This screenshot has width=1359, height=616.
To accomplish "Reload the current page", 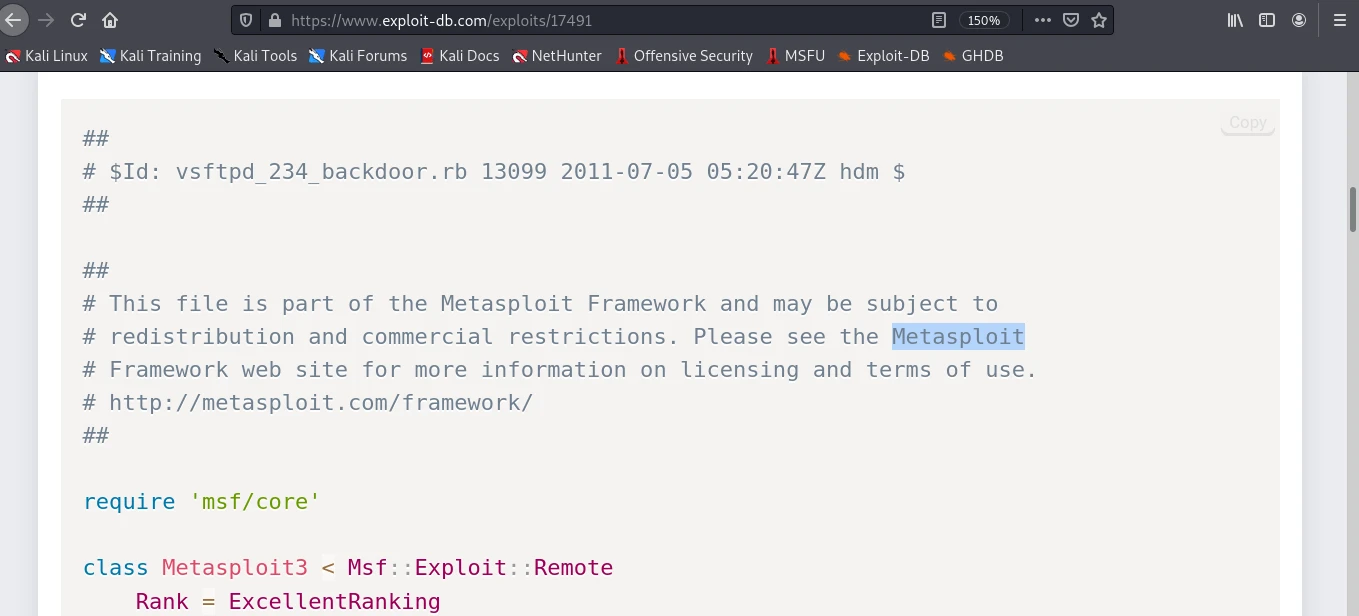I will tap(78, 20).
